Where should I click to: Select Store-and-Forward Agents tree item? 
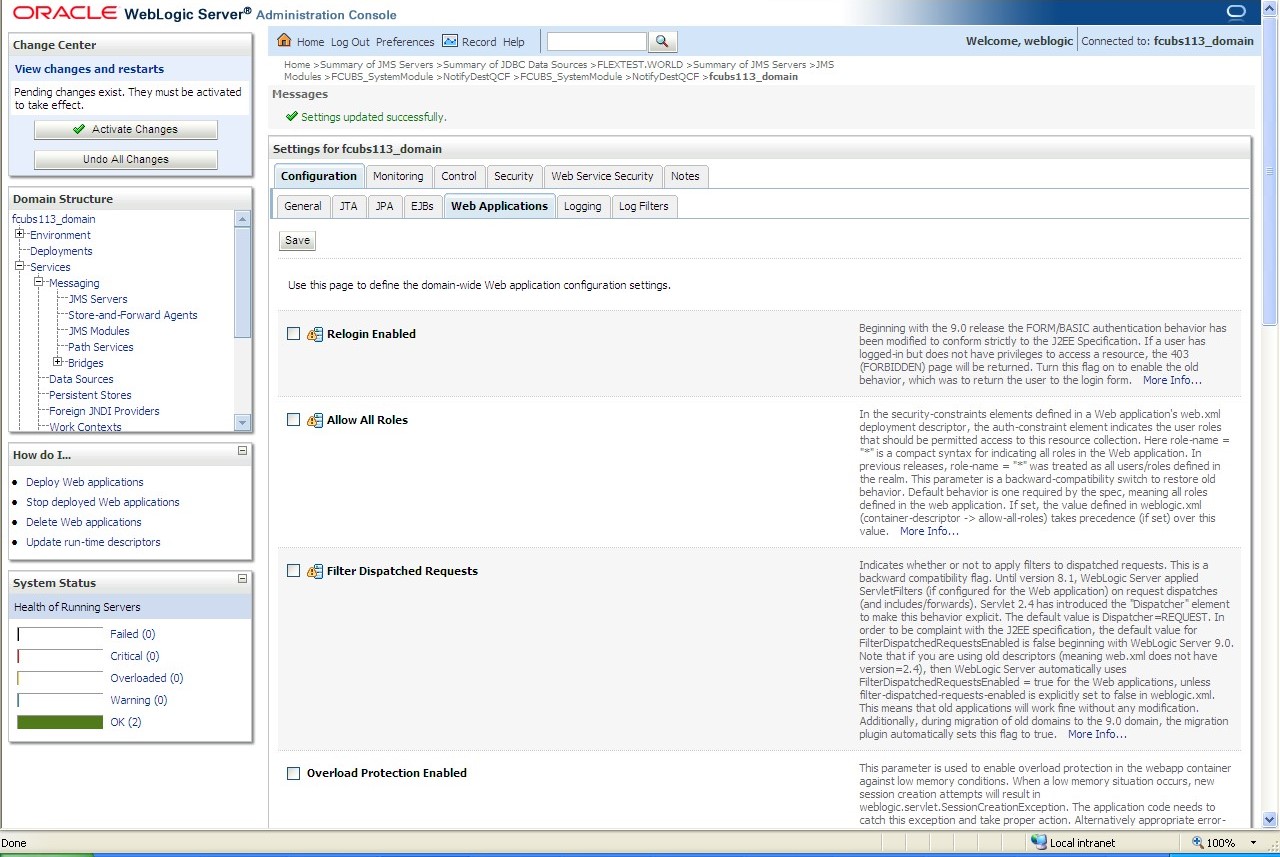point(133,315)
